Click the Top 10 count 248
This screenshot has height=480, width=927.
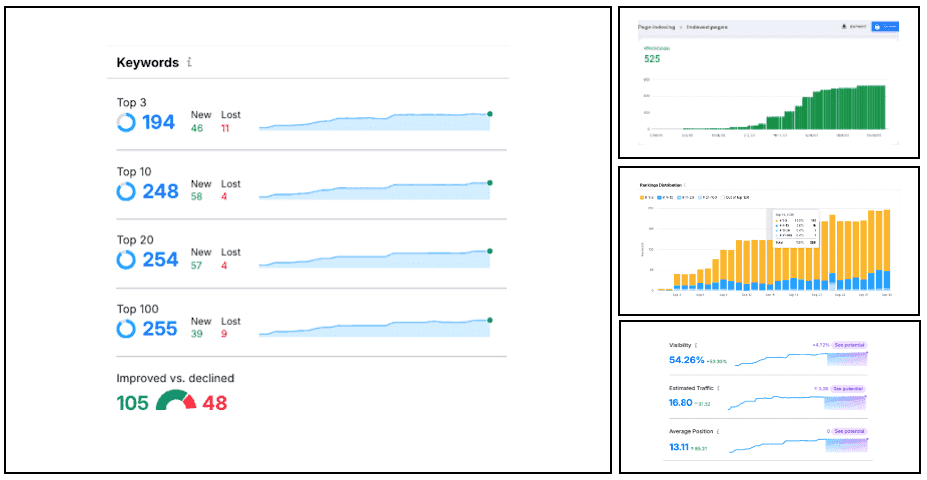coord(160,192)
